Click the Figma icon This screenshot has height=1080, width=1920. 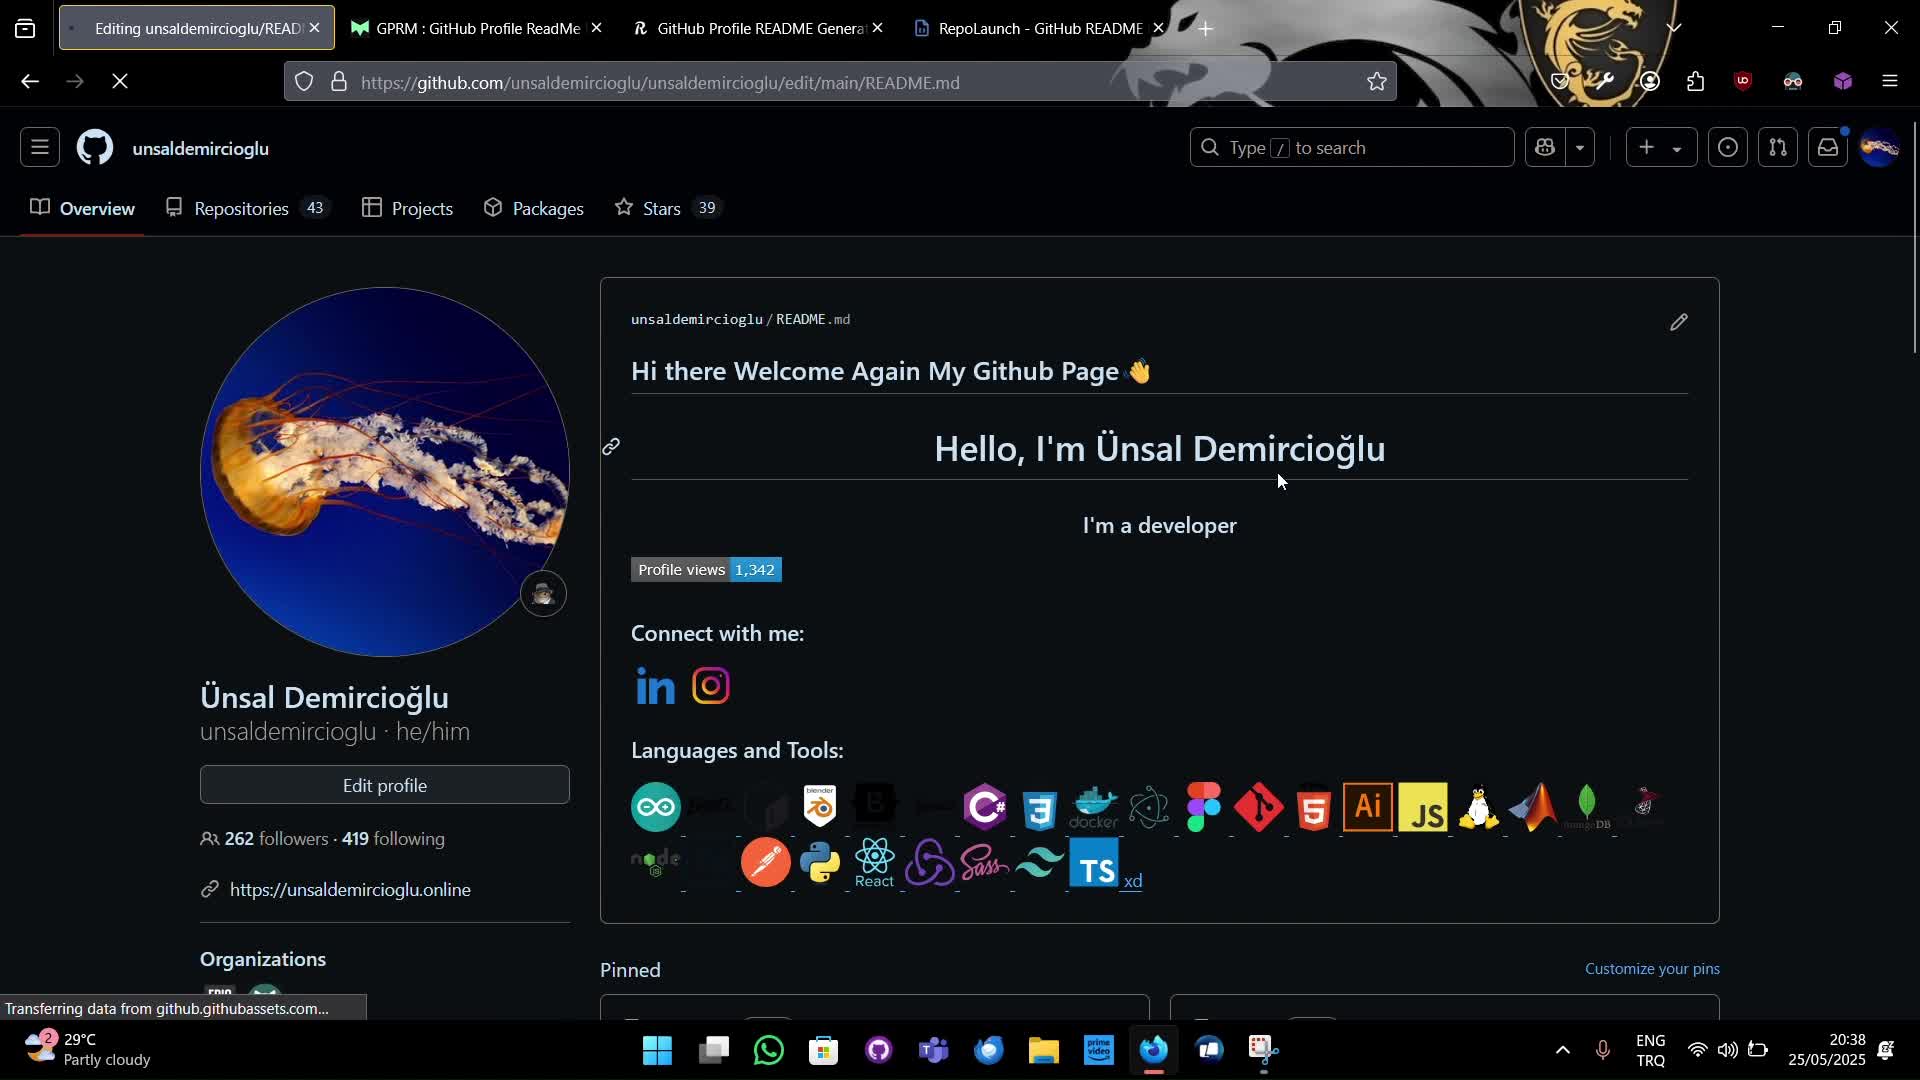(1204, 807)
